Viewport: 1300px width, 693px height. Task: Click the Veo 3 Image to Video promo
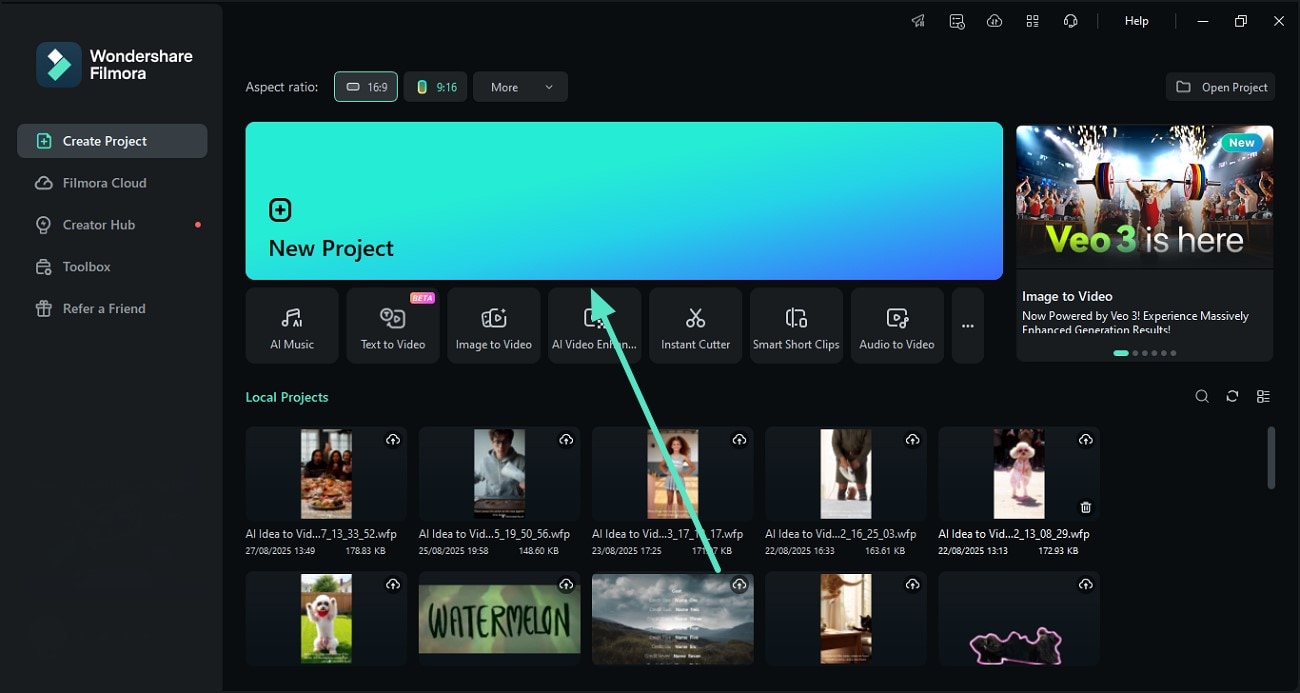point(1145,241)
